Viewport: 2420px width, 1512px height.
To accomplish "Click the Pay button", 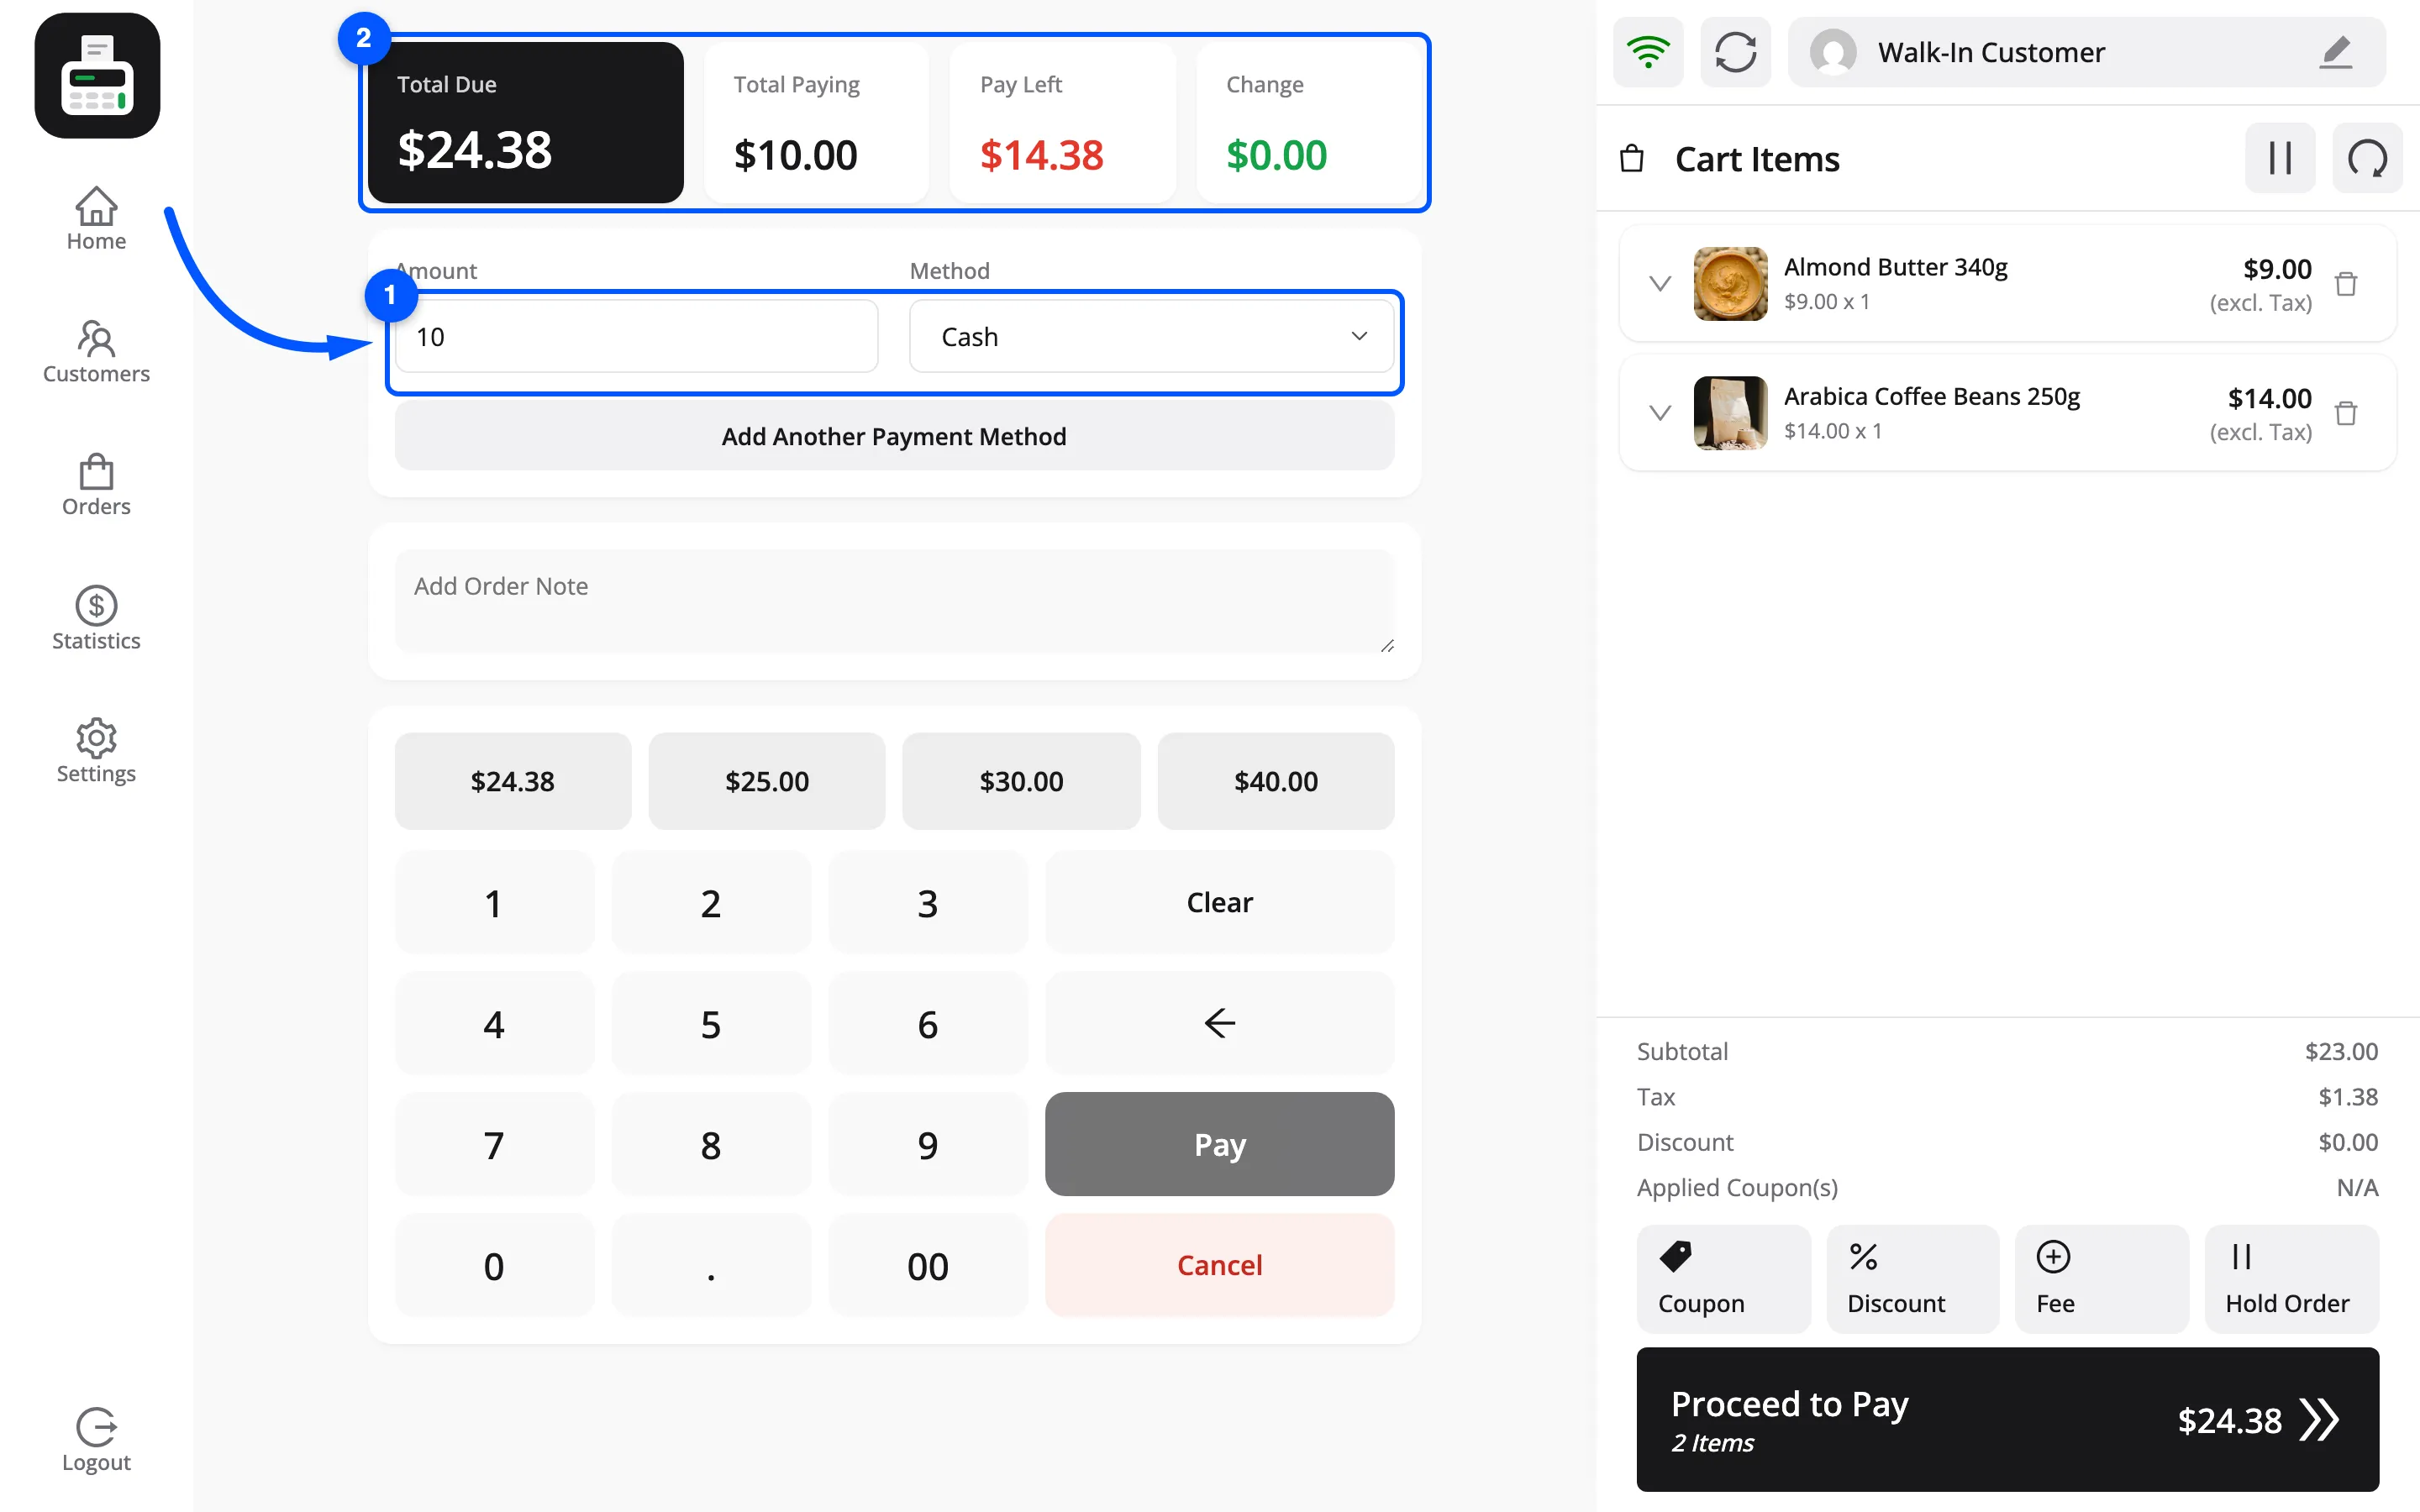I will 1219,1144.
